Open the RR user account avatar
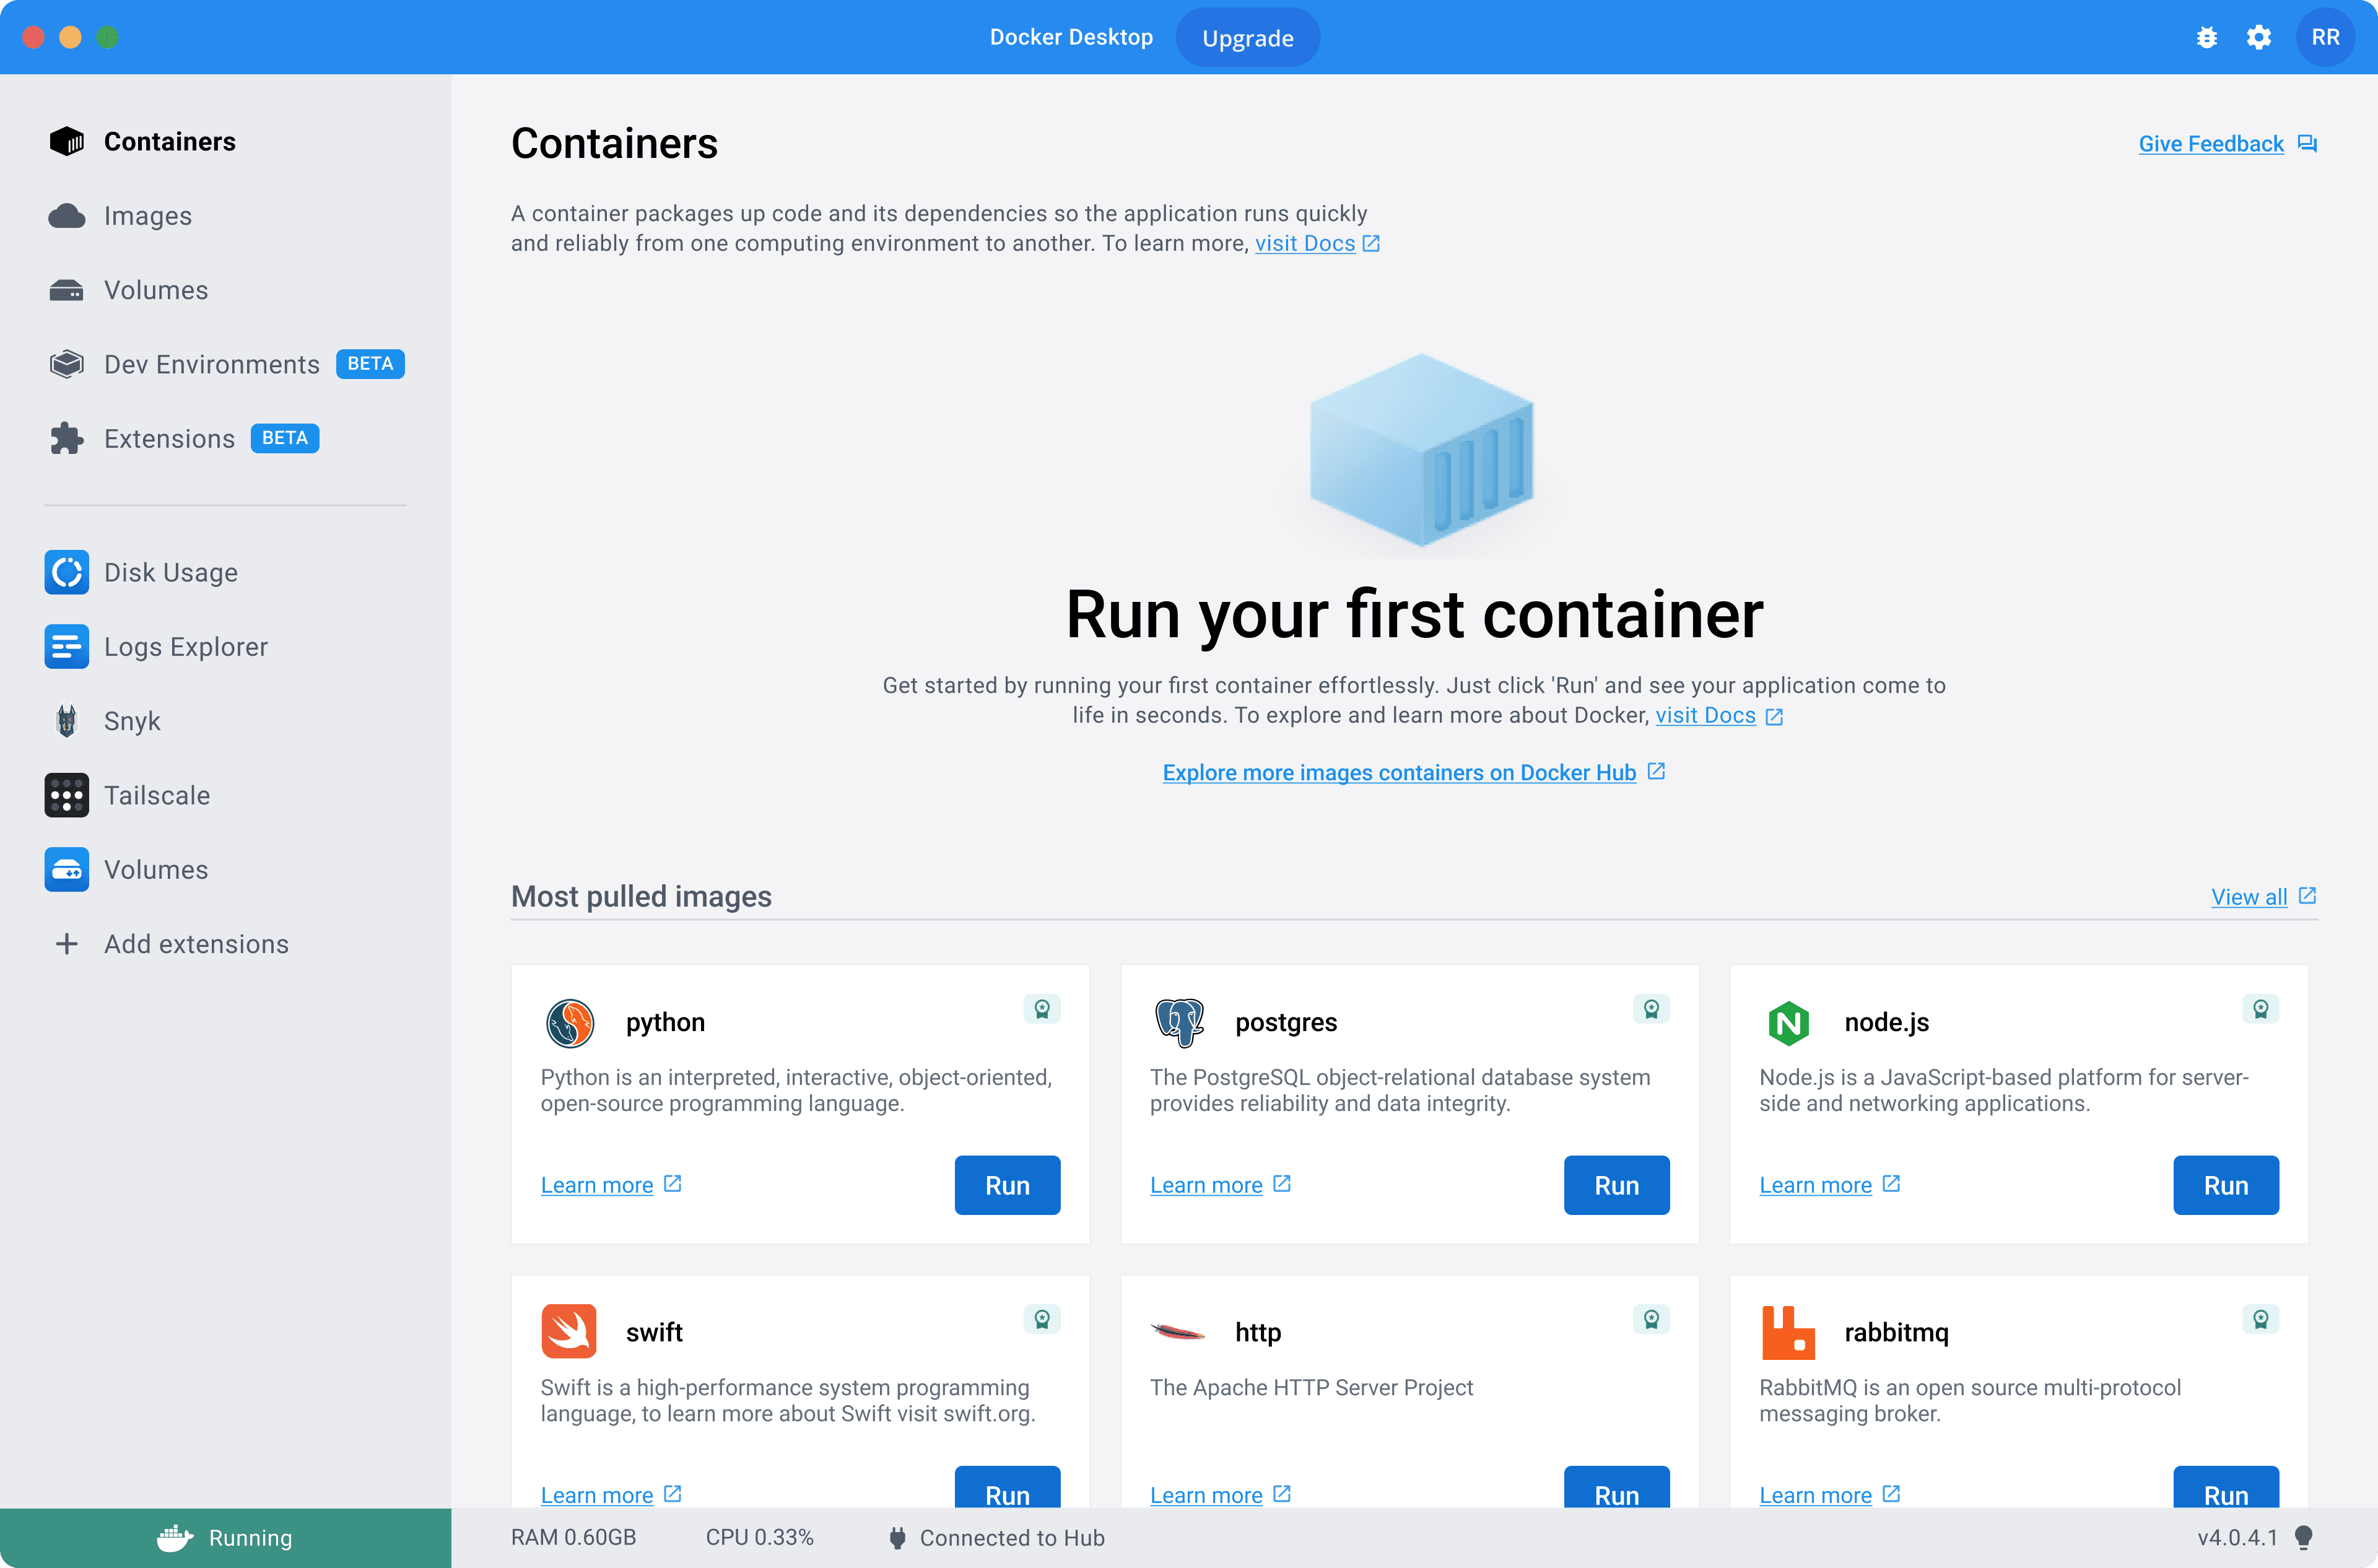The image size is (2378, 1568). pyautogui.click(x=2325, y=38)
